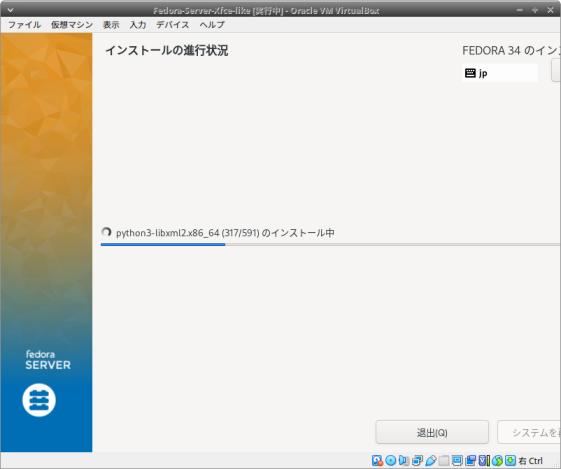Click the hard disk activity indicator icon

[377, 460]
